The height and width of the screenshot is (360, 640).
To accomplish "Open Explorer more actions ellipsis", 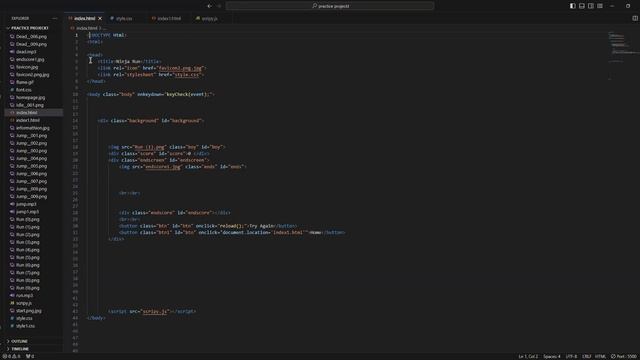I will (x=55, y=18).
